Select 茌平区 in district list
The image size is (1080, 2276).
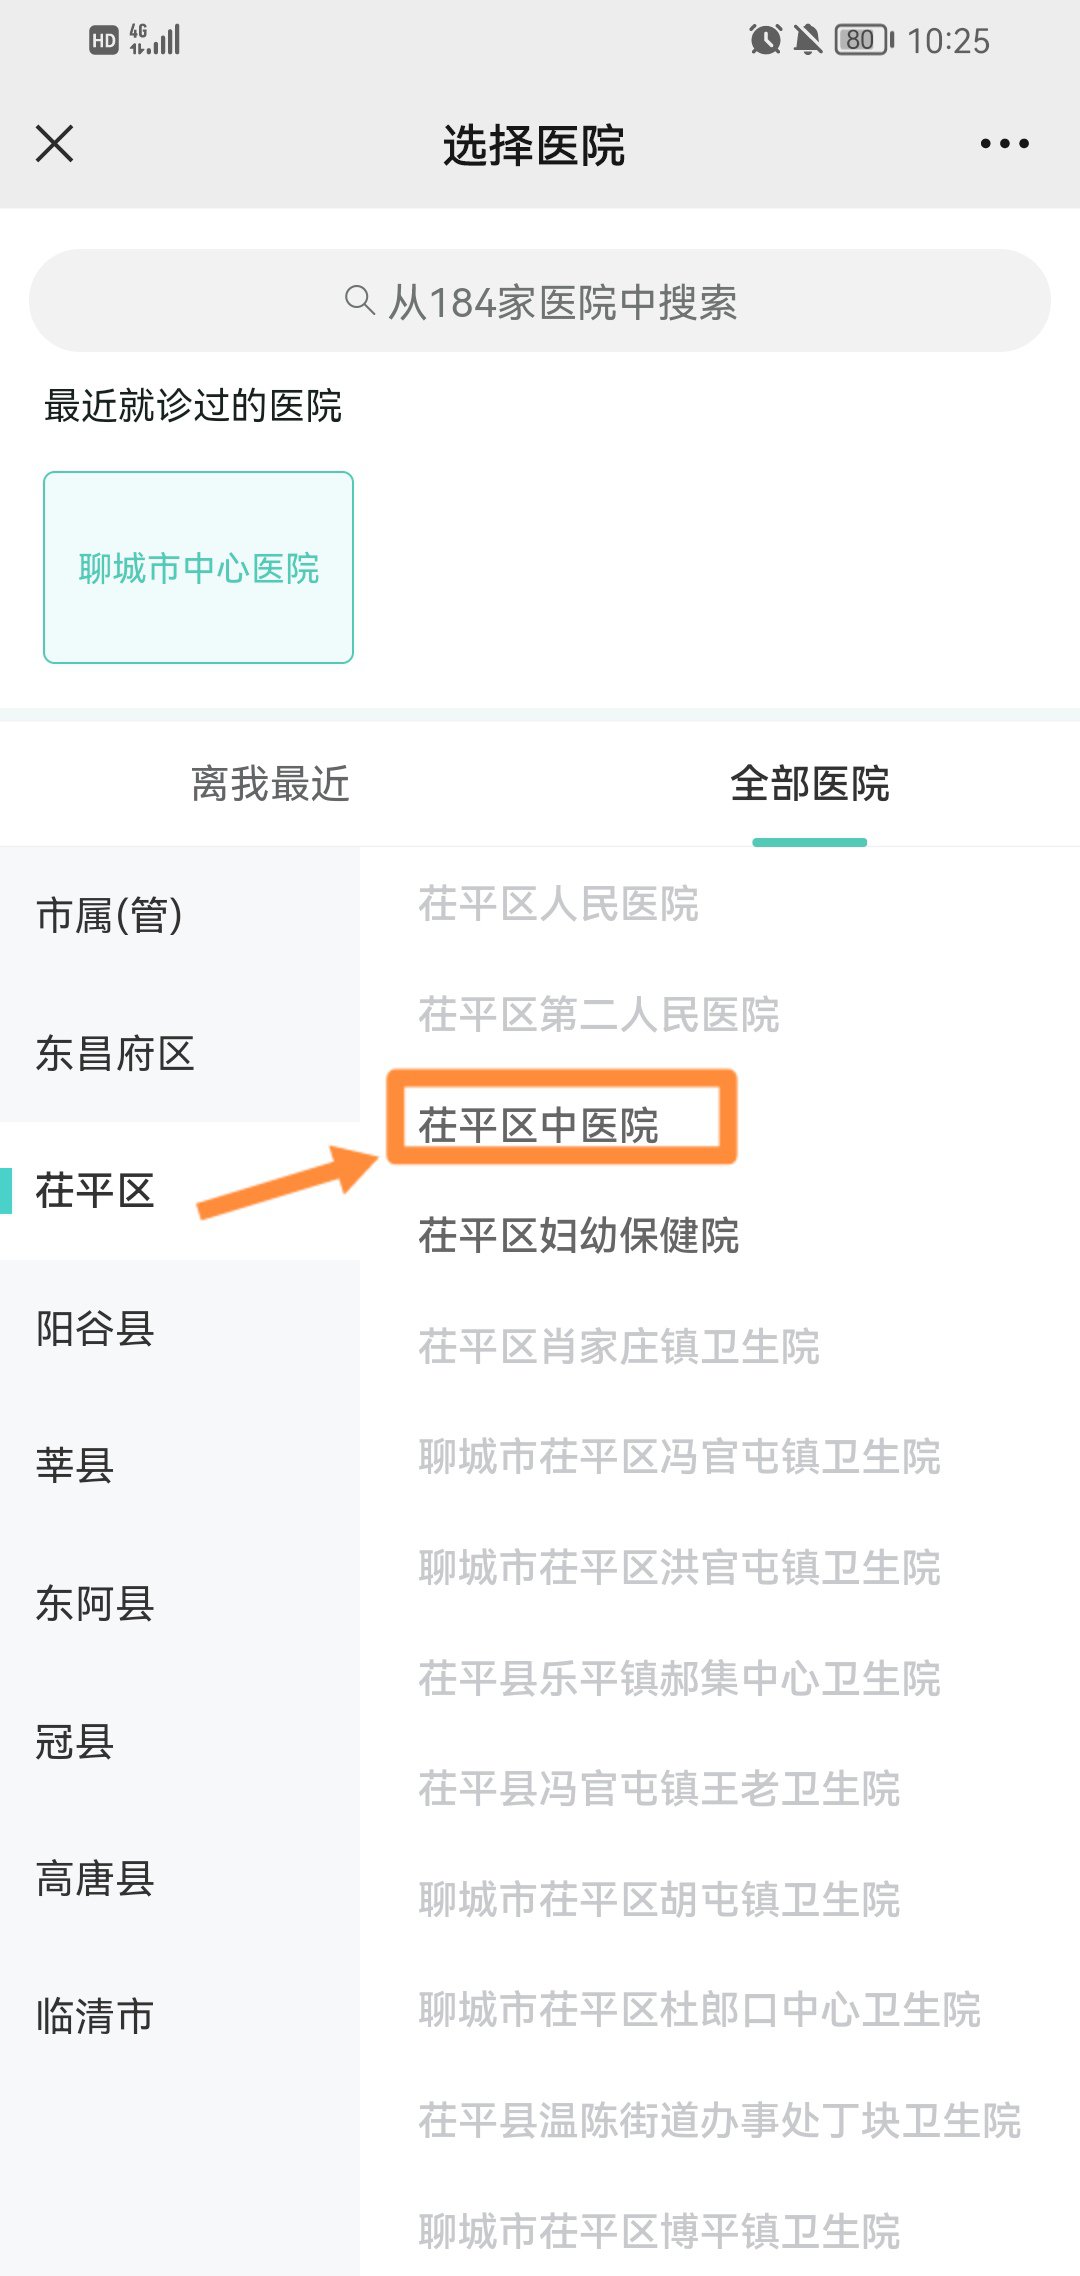click(95, 1191)
